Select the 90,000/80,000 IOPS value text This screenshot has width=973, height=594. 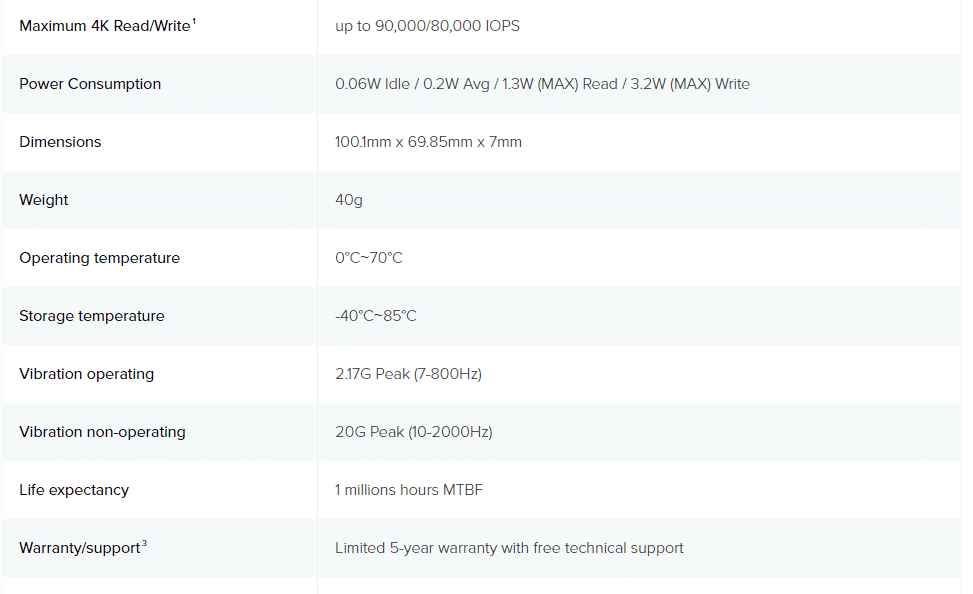(x=427, y=26)
